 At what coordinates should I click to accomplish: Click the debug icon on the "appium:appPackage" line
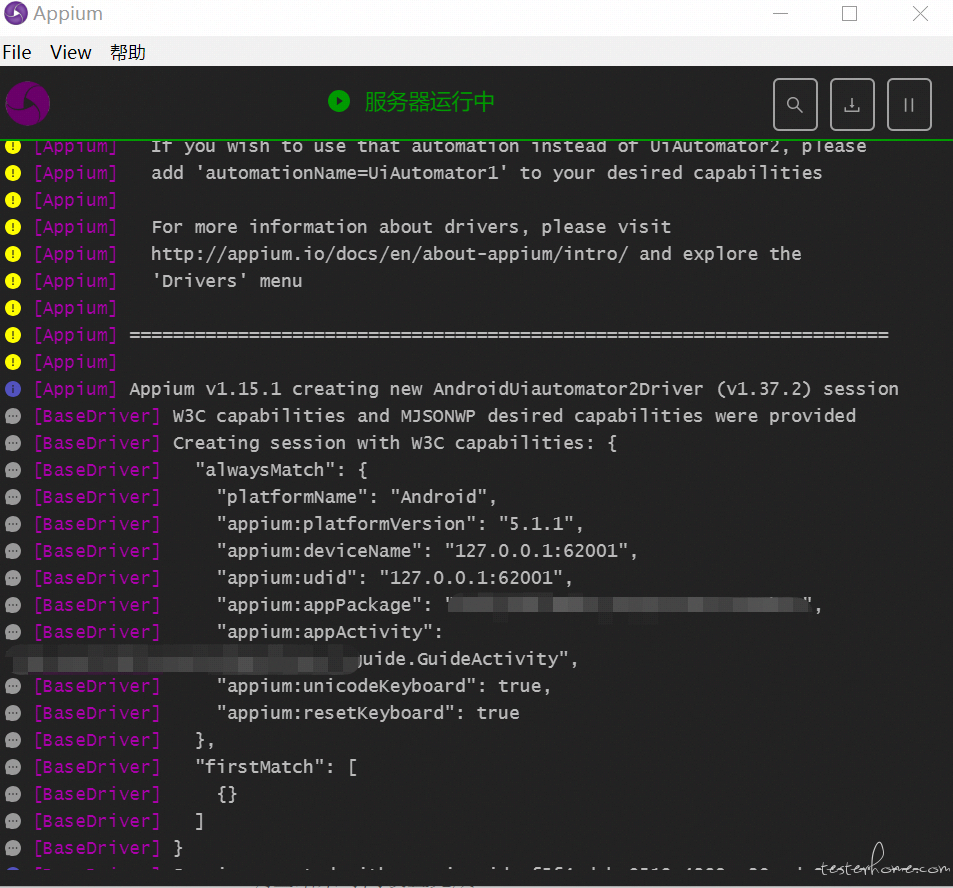(x=13, y=605)
